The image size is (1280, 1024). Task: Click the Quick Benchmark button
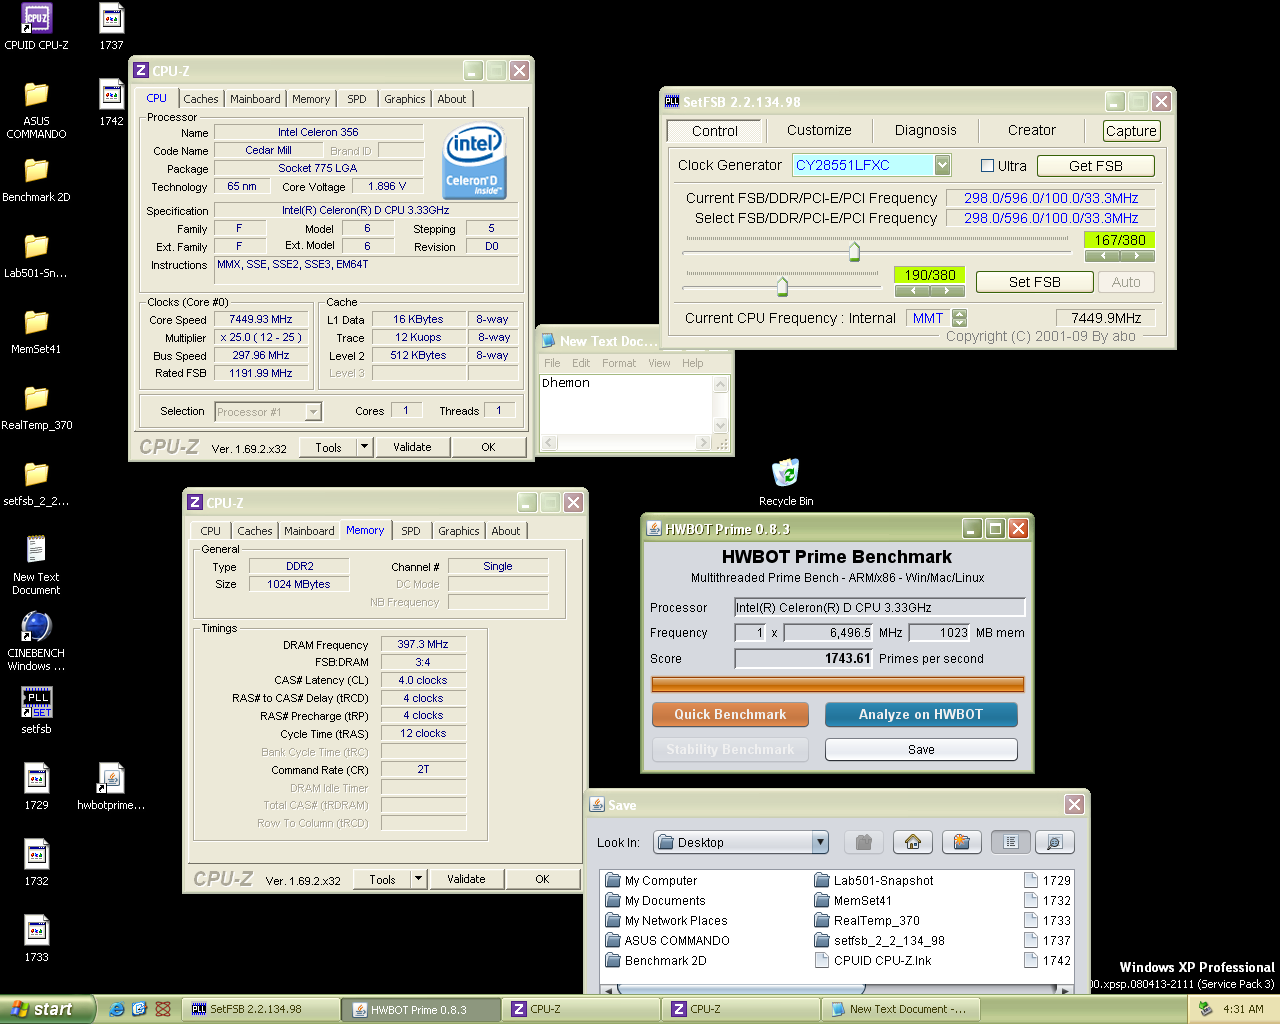[x=730, y=714]
